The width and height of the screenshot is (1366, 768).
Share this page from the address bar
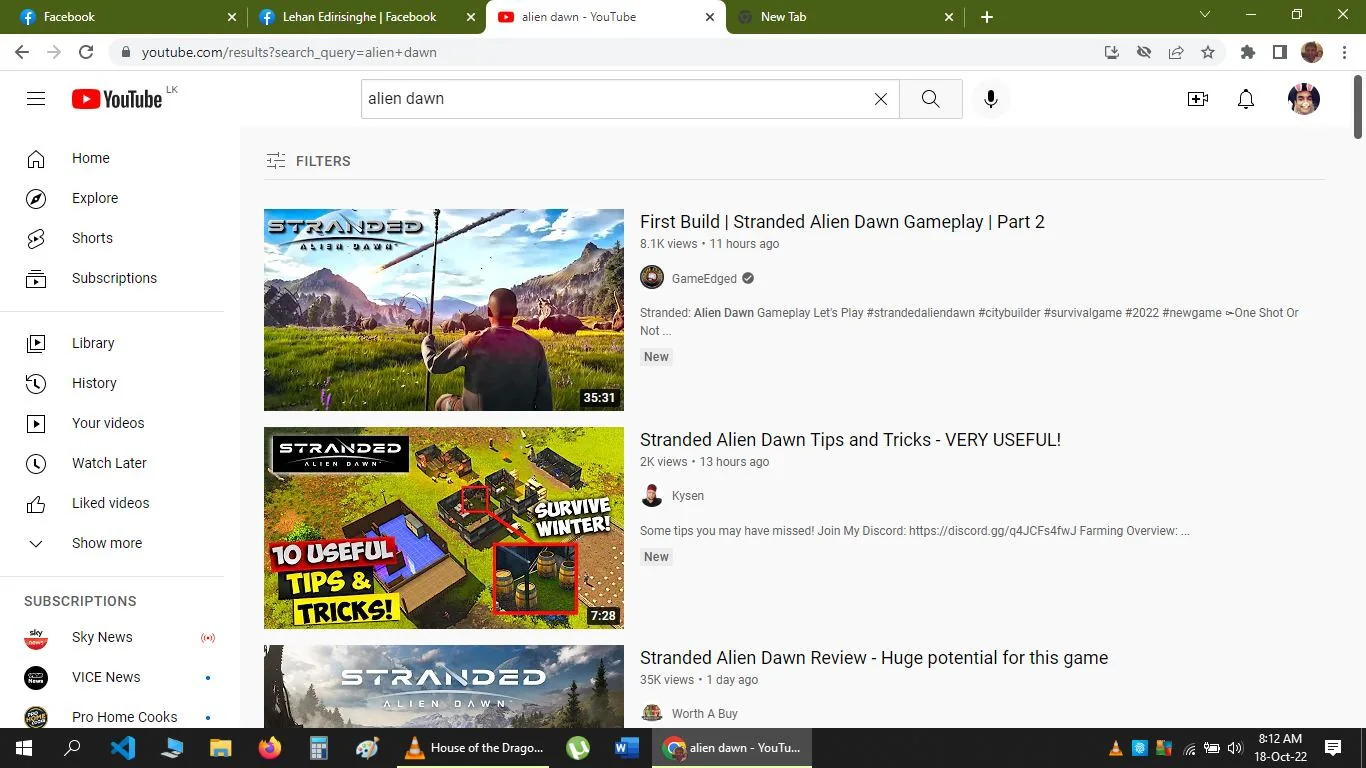[x=1176, y=52]
